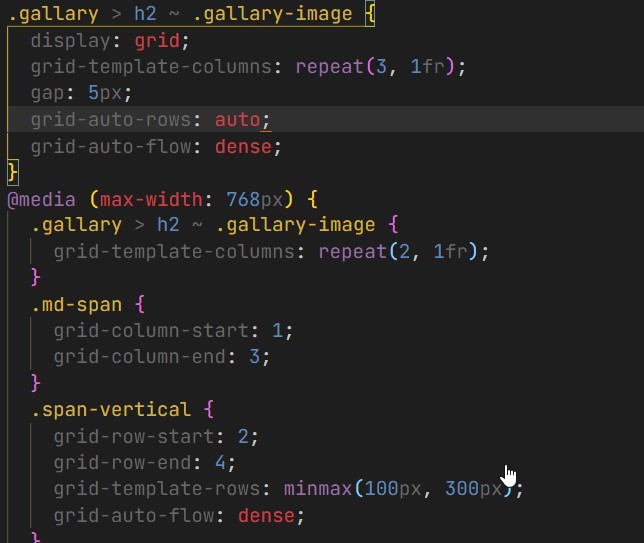
Task: Click 'grid-row-end' property
Action: pos(122,463)
